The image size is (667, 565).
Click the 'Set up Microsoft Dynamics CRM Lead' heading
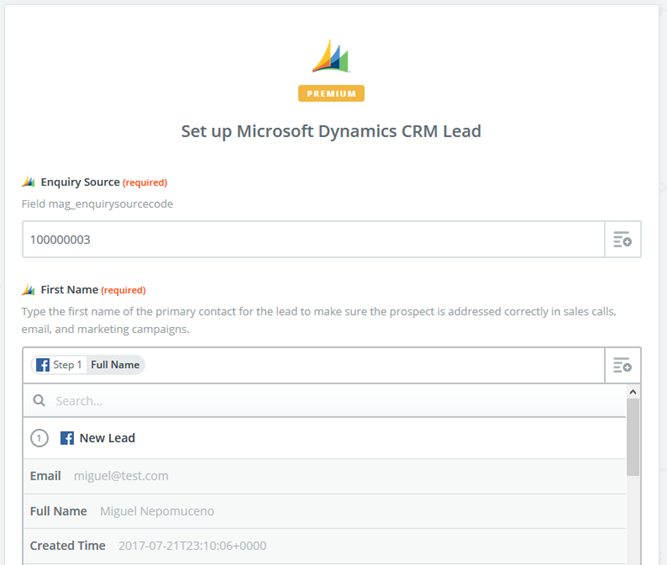[x=331, y=131]
